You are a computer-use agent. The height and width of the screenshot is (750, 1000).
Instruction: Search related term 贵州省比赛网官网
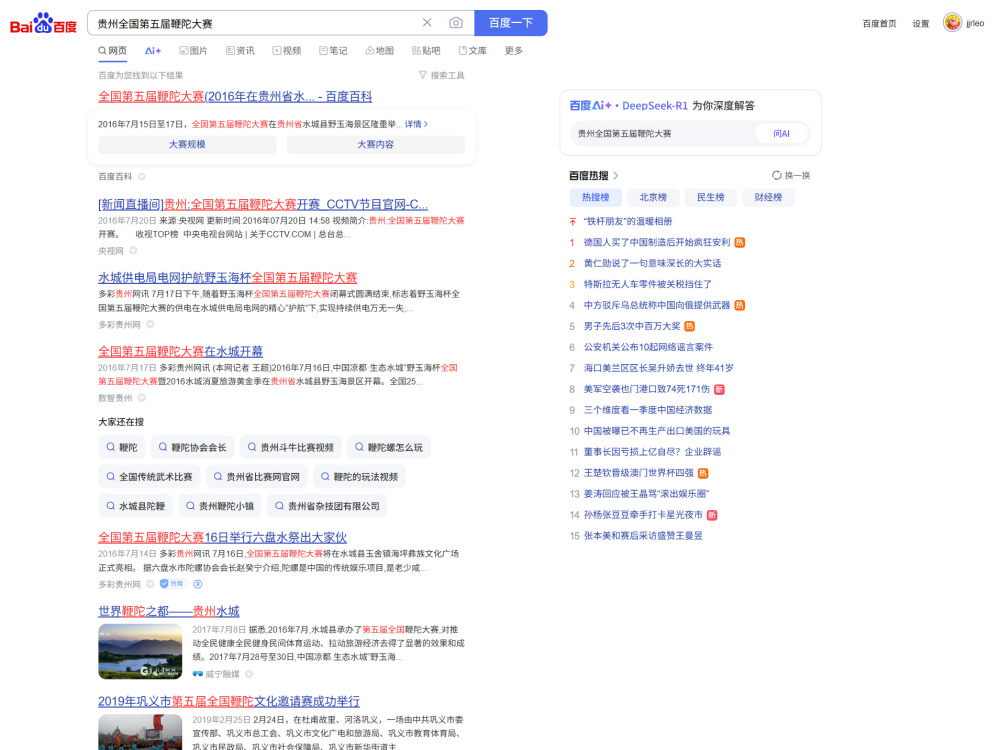256,477
